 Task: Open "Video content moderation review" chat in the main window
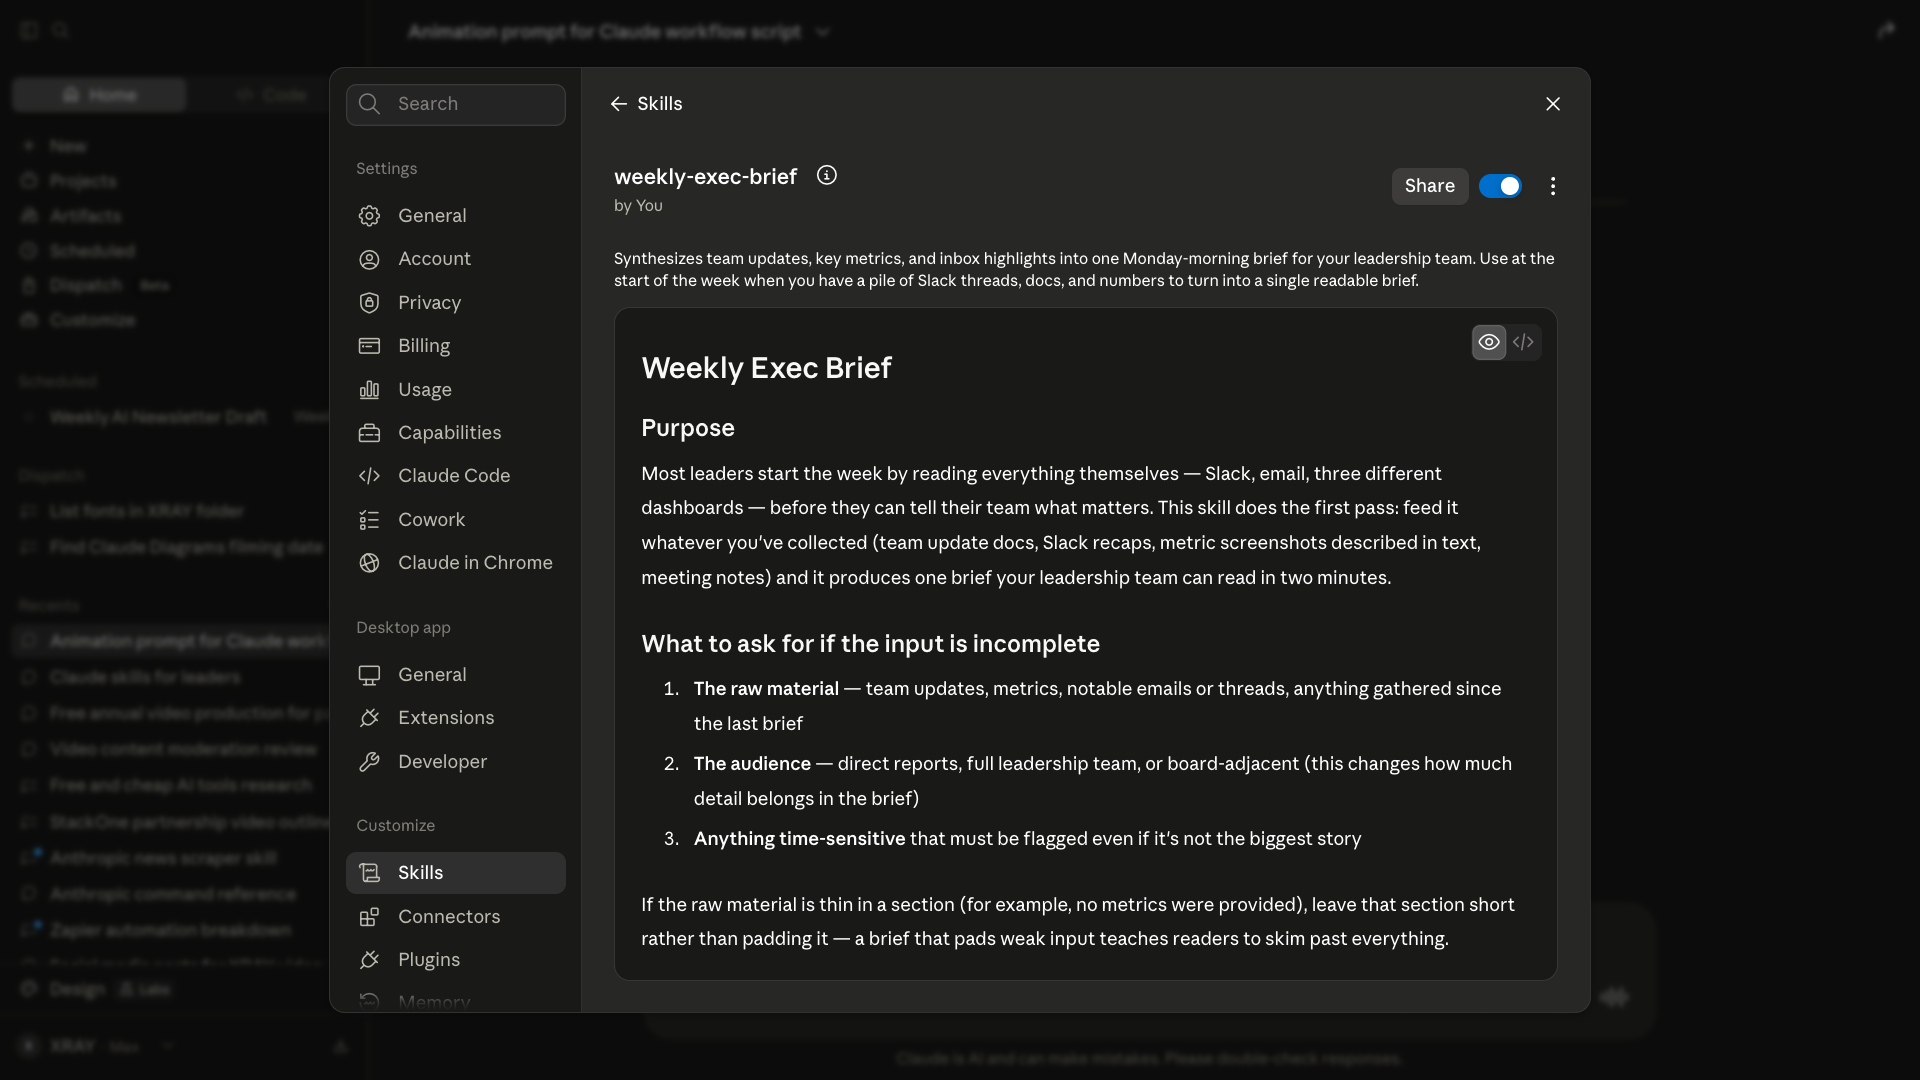(x=182, y=749)
